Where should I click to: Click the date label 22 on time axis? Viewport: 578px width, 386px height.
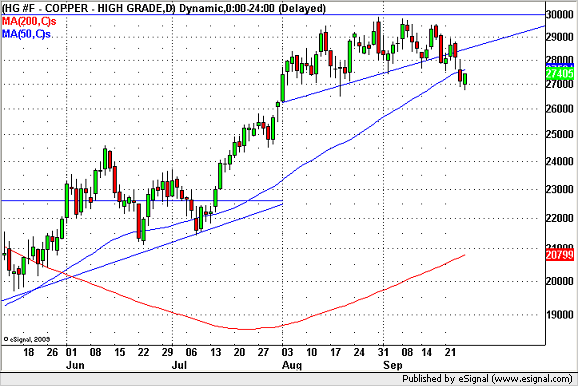pos(143,352)
